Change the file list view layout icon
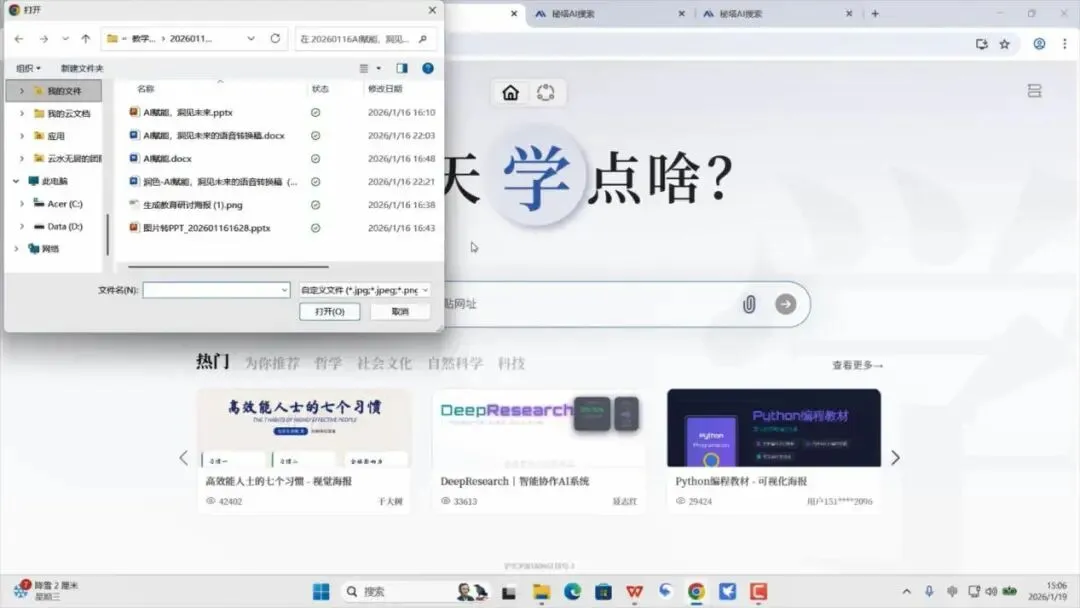This screenshot has height=608, width=1080. pyautogui.click(x=364, y=68)
